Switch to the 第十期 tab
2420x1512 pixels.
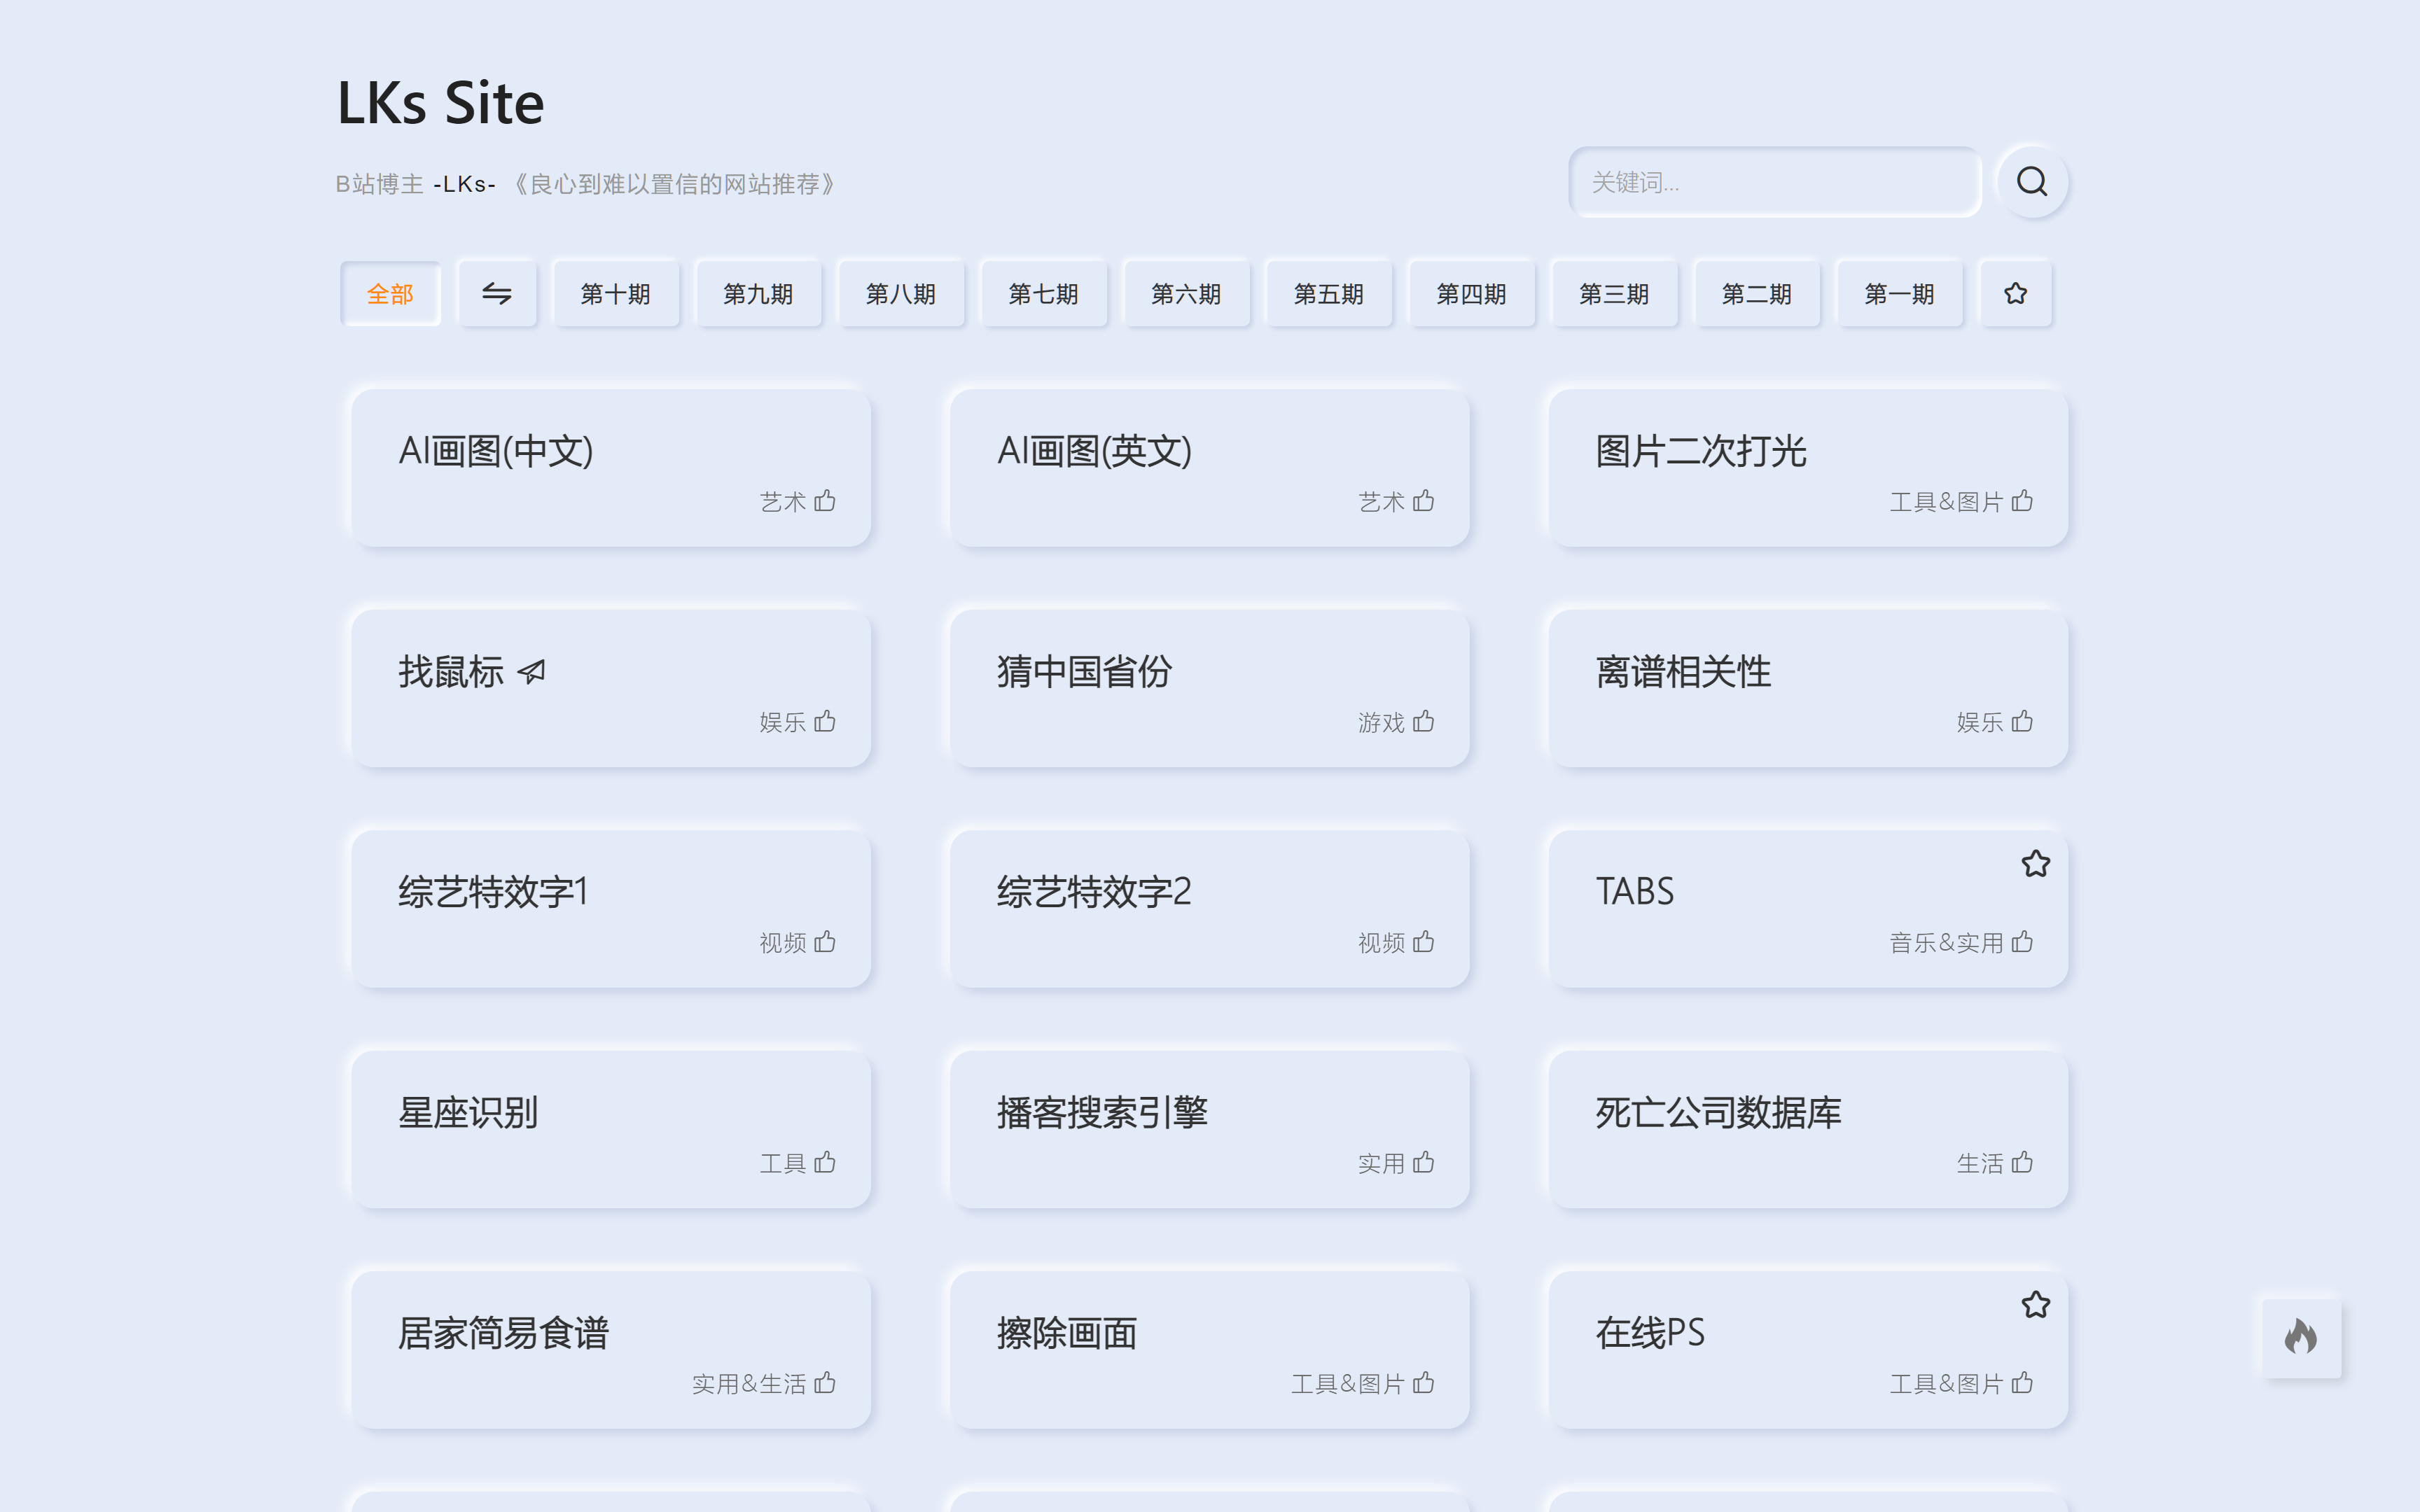[x=615, y=293]
